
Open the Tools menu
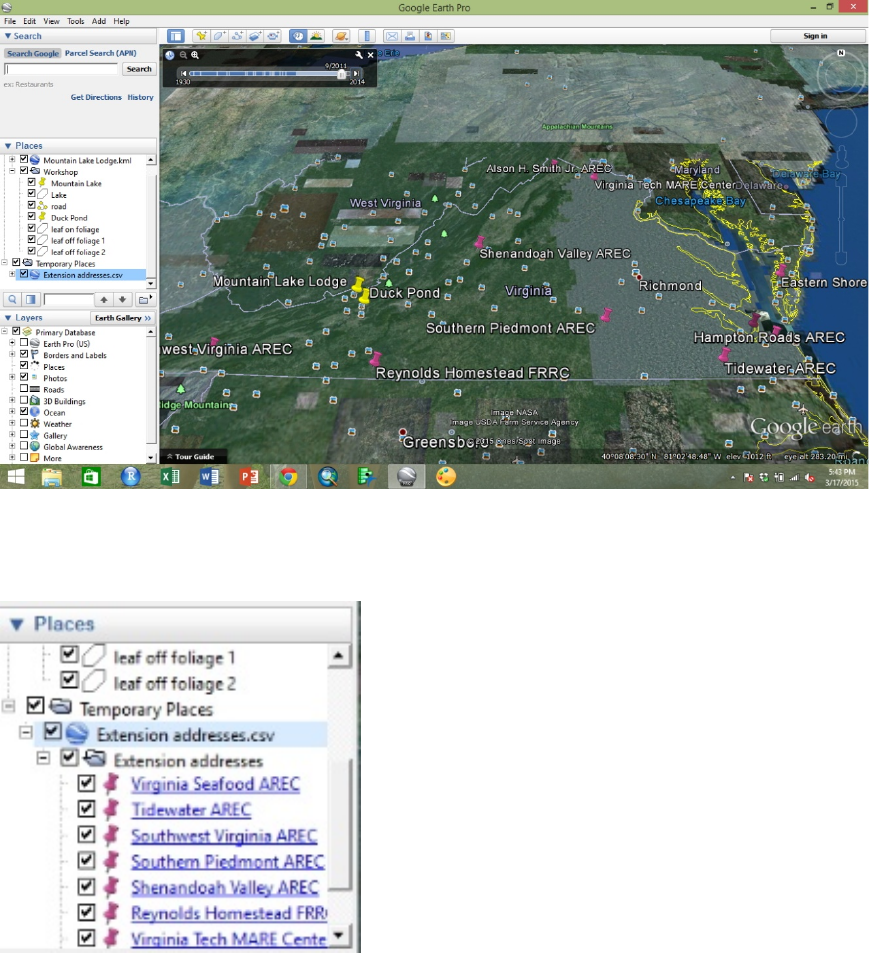pos(76,21)
